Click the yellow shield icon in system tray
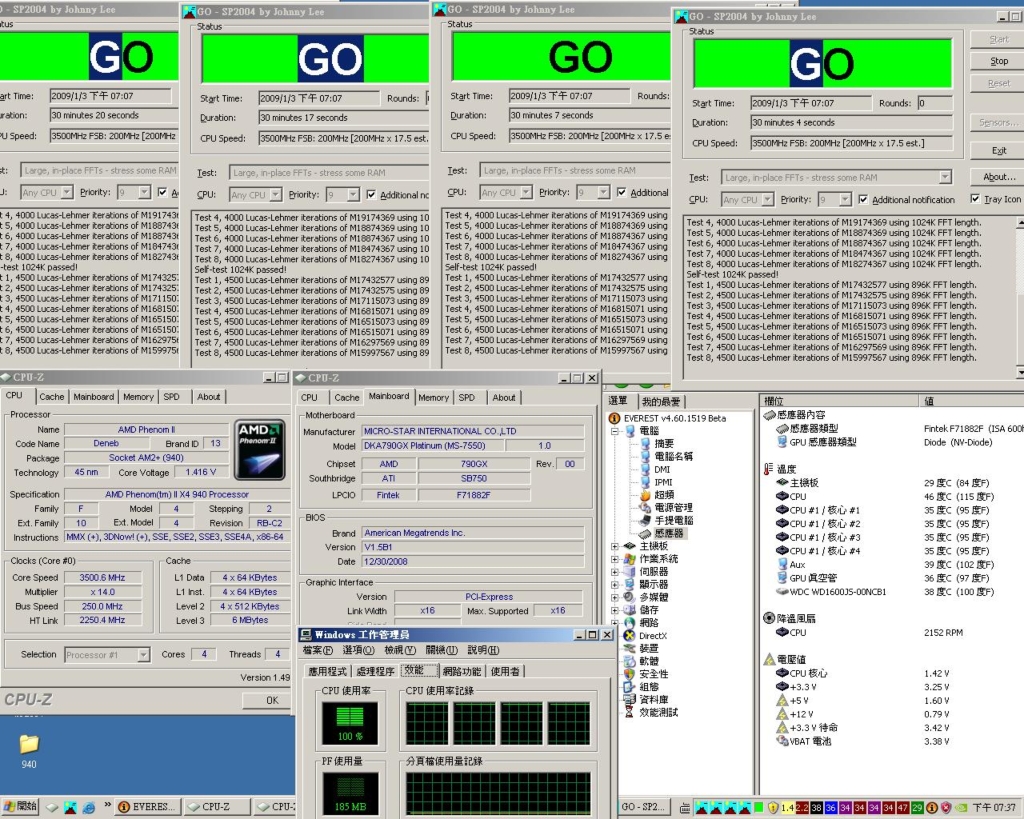Screen dimensions: 1024x819 coord(773,808)
